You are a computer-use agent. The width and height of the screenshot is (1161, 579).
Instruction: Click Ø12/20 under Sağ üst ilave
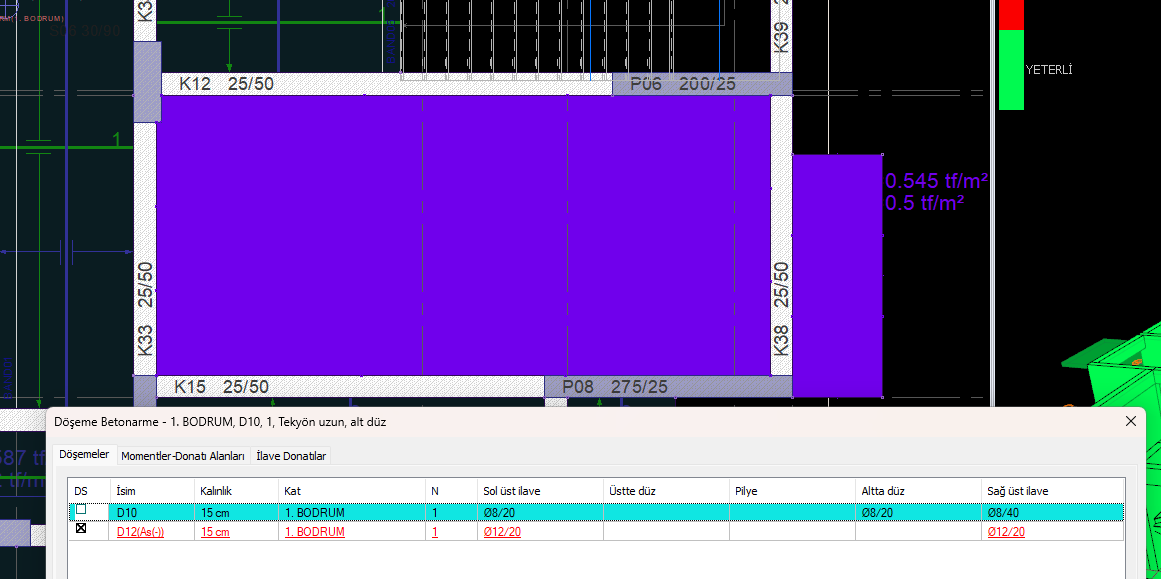(x=1004, y=532)
